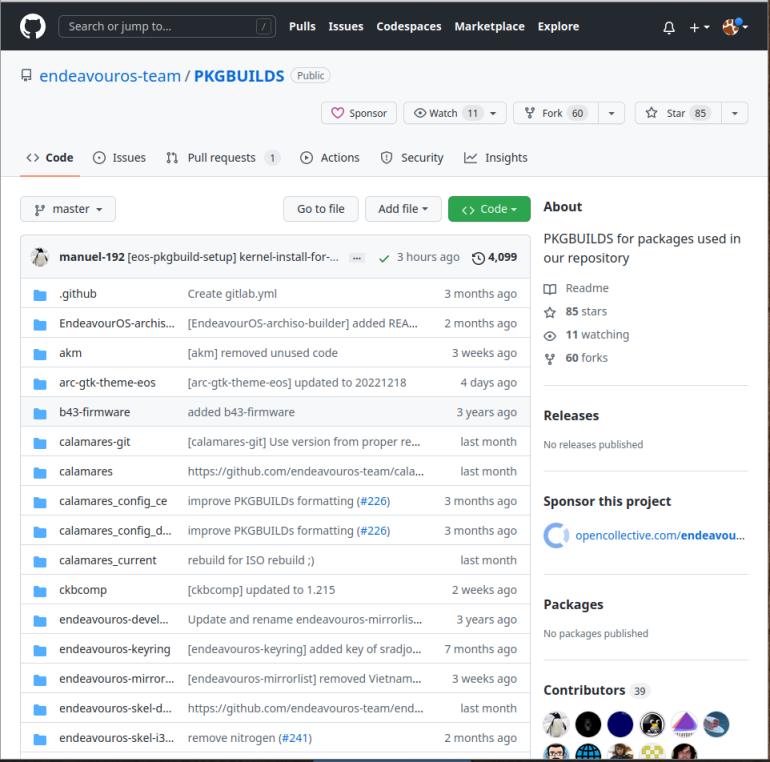Click the Sponsor heart button
The width and height of the screenshot is (770, 762).
(358, 113)
